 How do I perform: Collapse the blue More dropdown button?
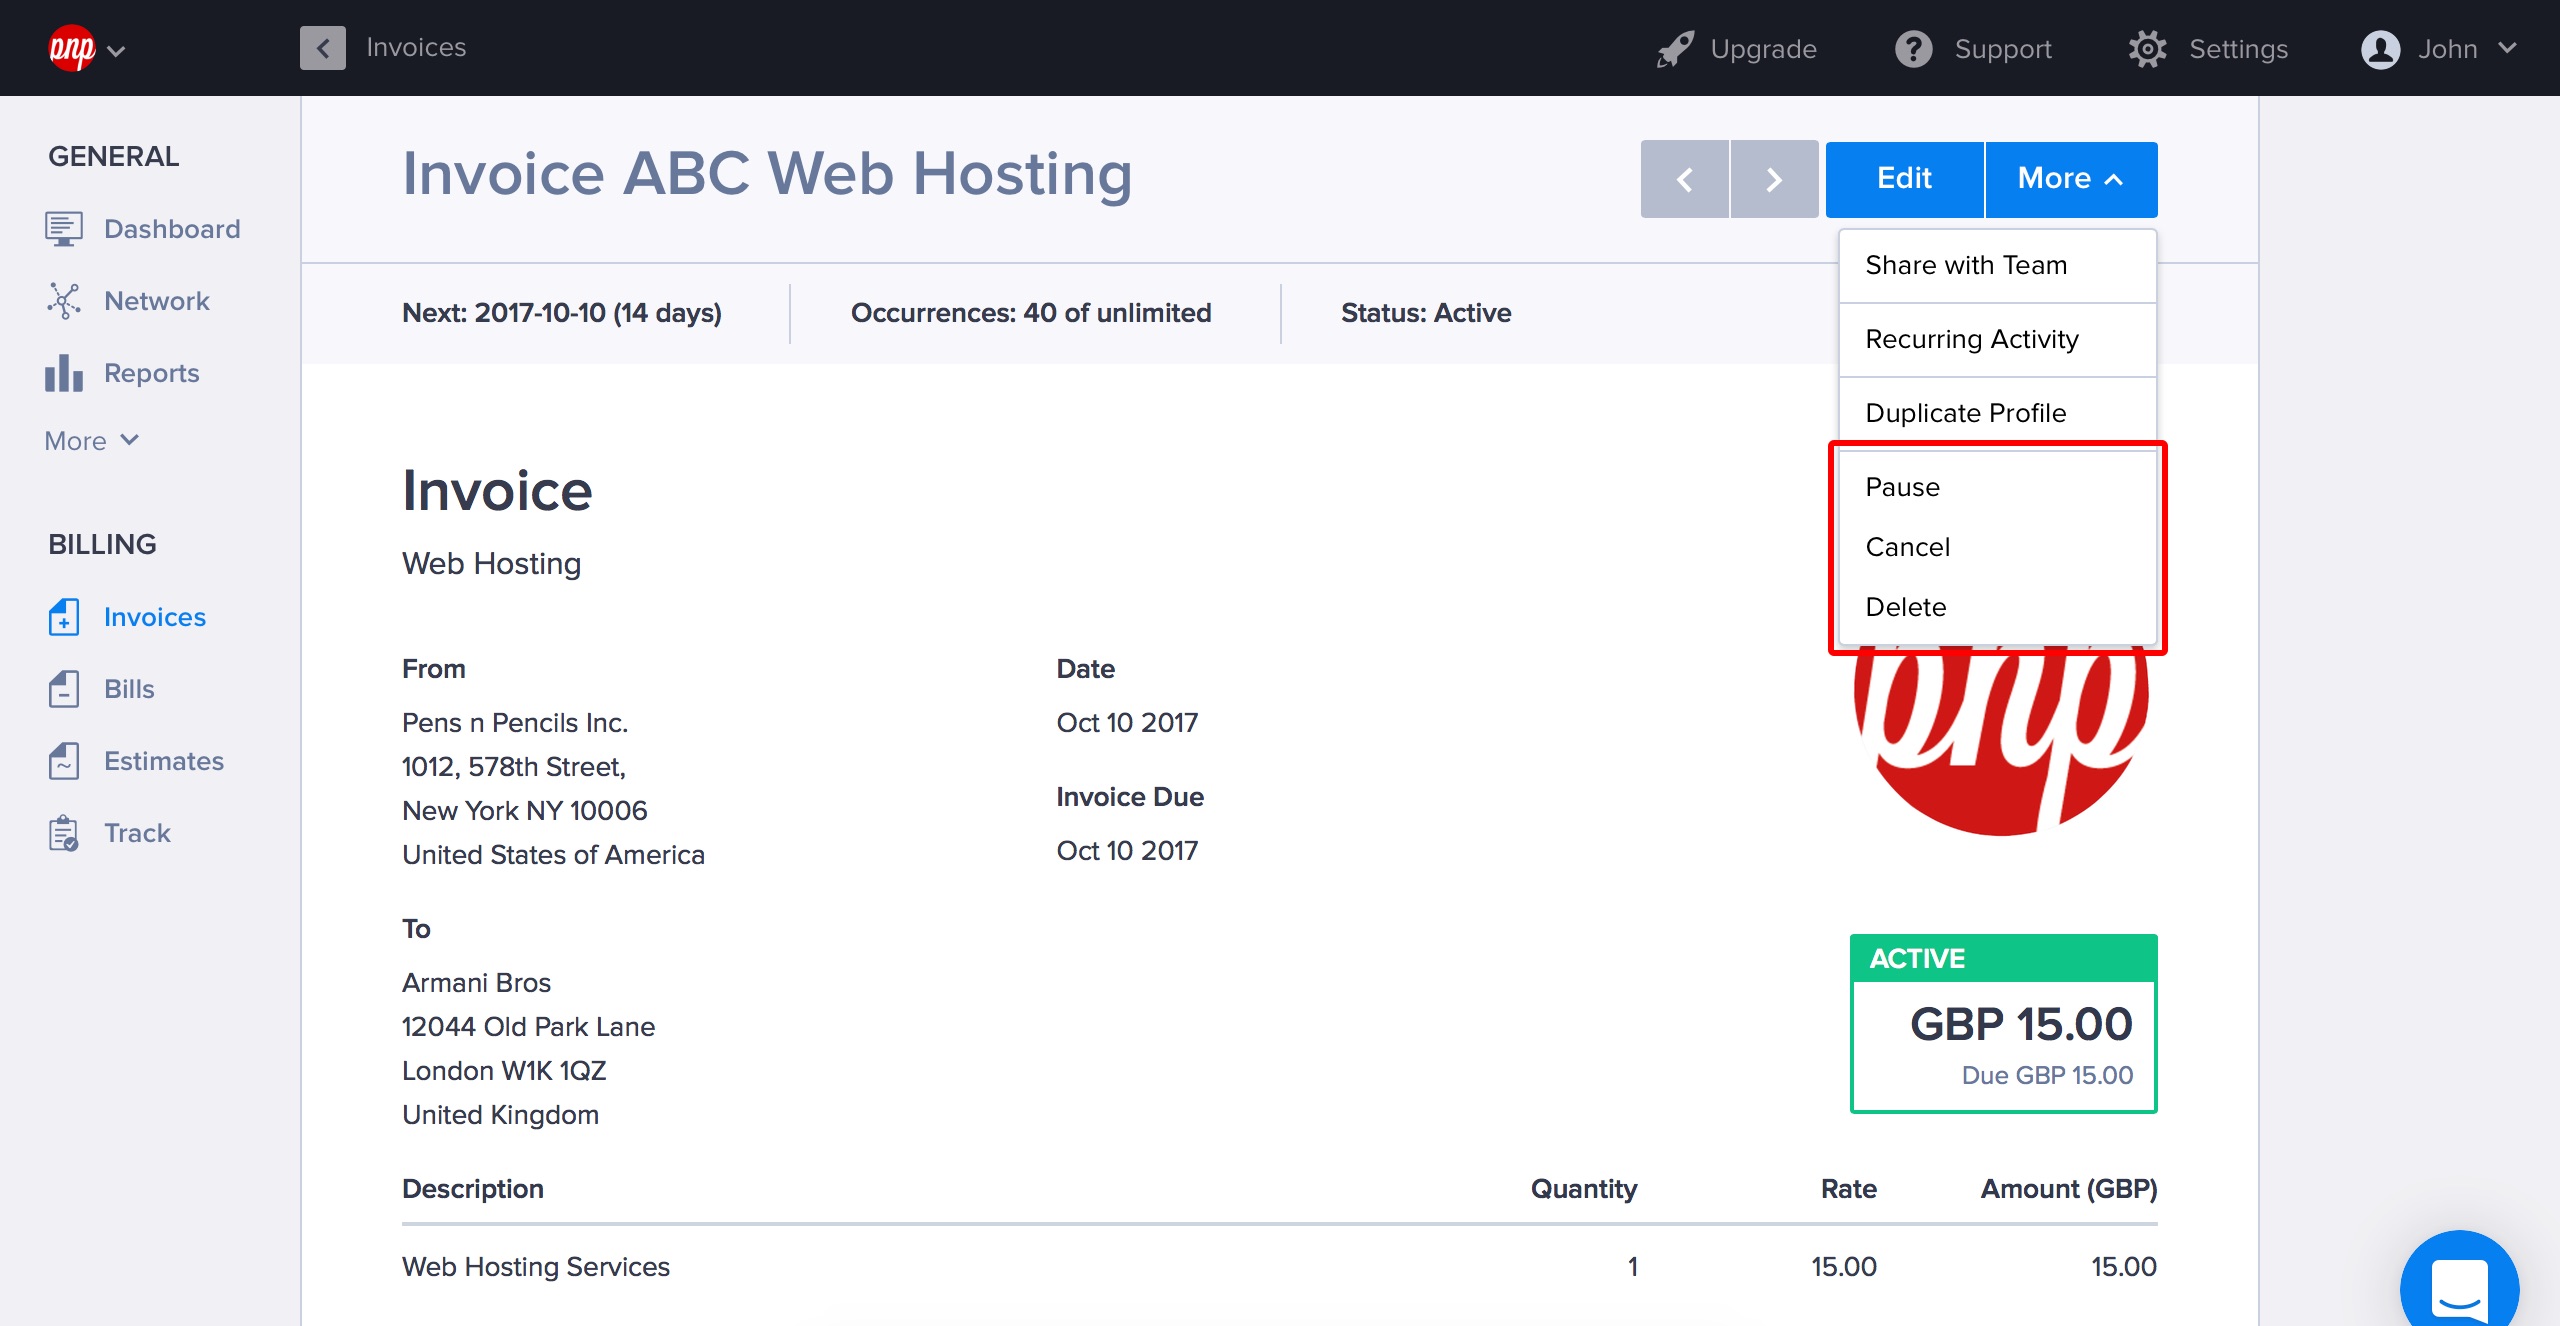point(2070,179)
